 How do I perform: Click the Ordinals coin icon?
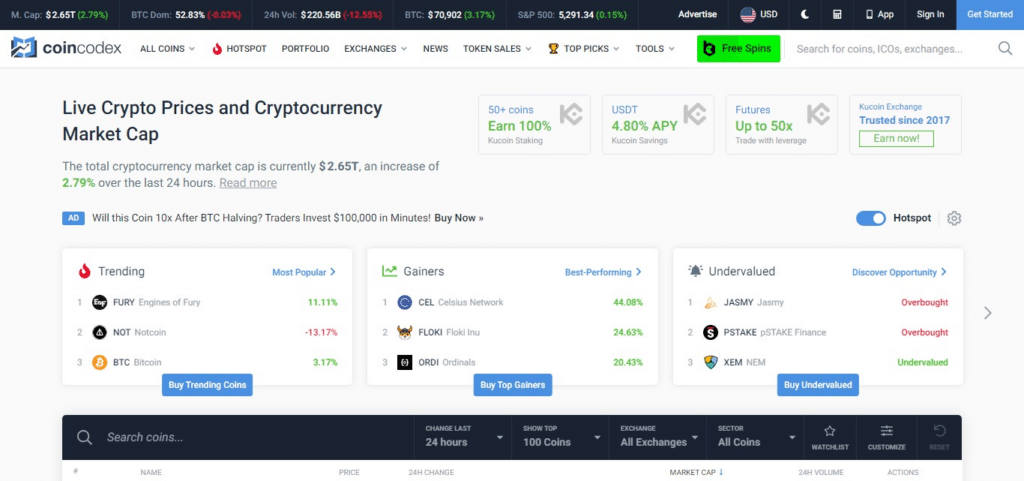405,362
